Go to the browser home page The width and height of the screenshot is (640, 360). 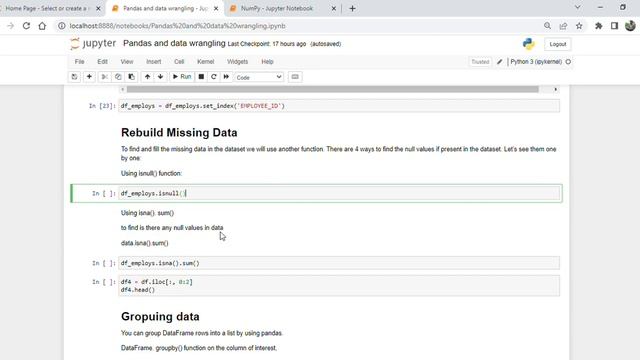coord(42,26)
